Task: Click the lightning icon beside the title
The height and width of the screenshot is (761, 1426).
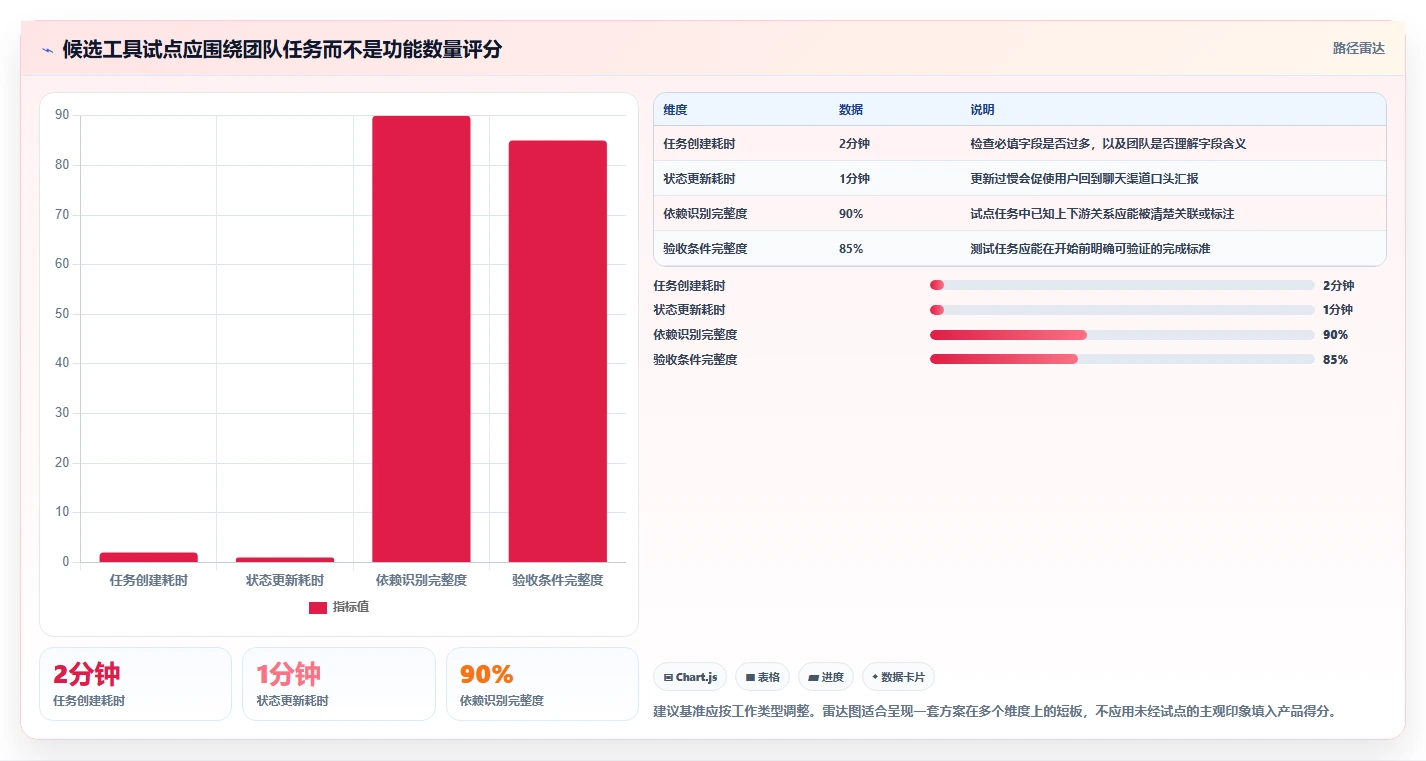Action: pos(47,50)
